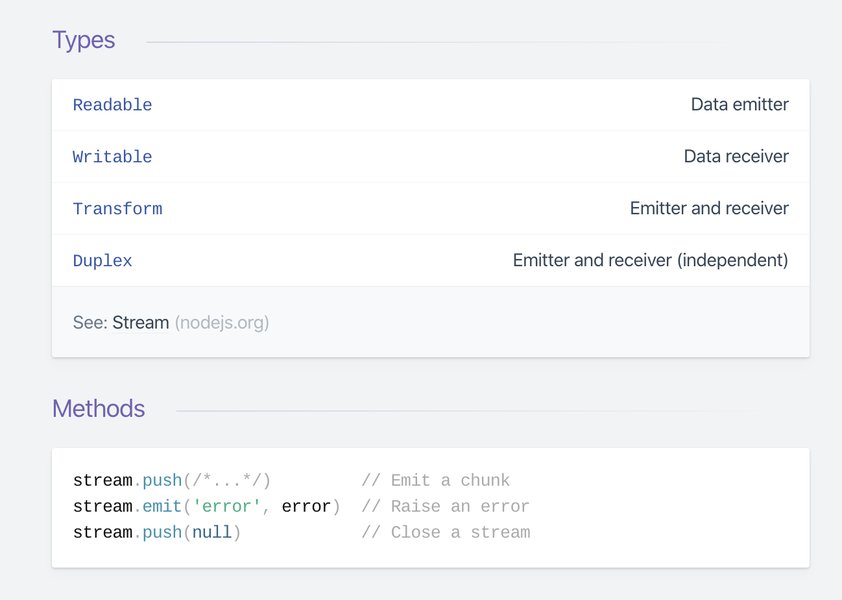
Task: Select the Duplex type name
Action: click(x=103, y=261)
